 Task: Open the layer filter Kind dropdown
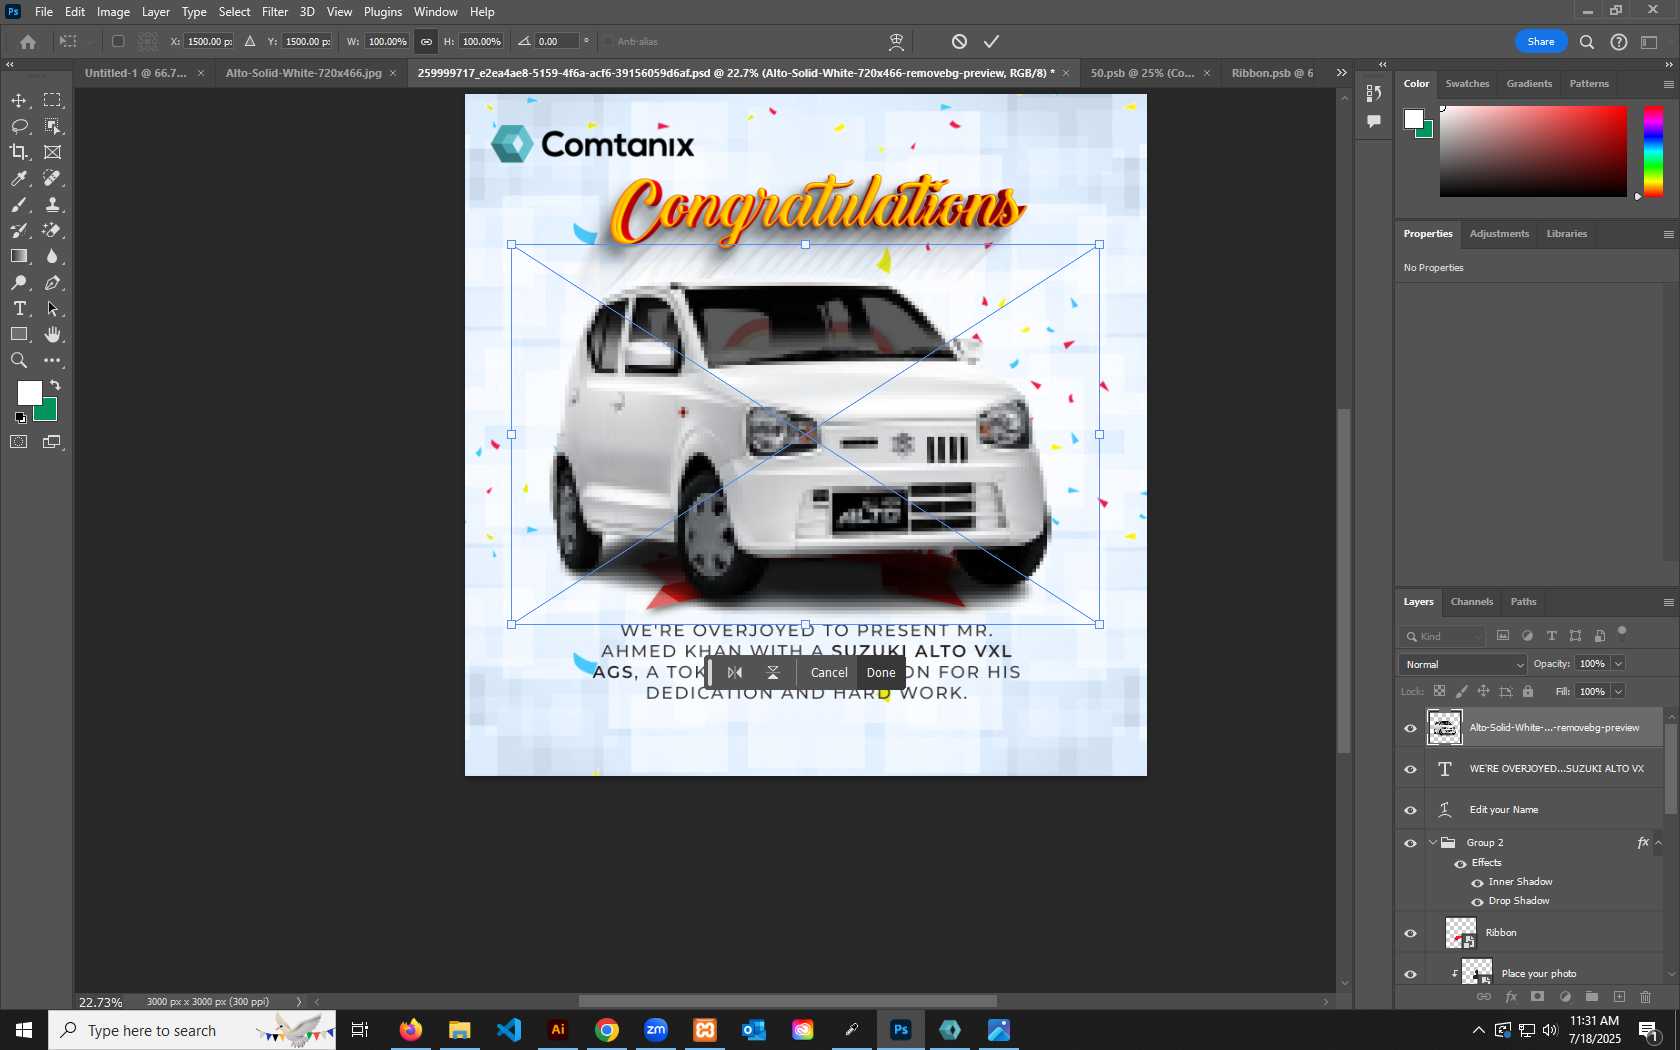[1445, 636]
